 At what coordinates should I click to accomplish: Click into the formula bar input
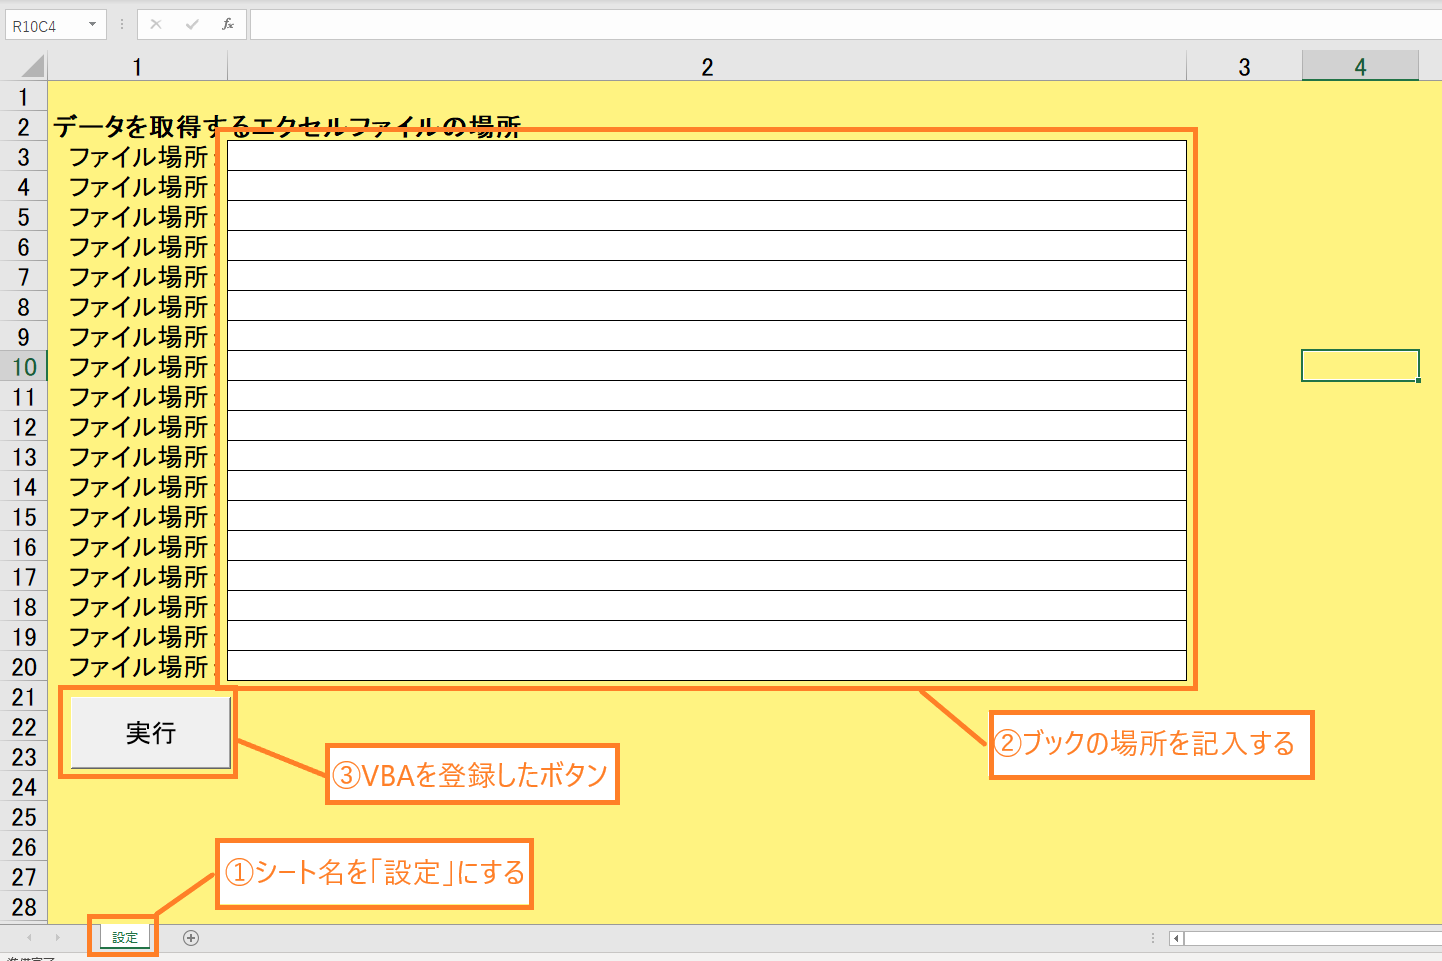coord(845,25)
